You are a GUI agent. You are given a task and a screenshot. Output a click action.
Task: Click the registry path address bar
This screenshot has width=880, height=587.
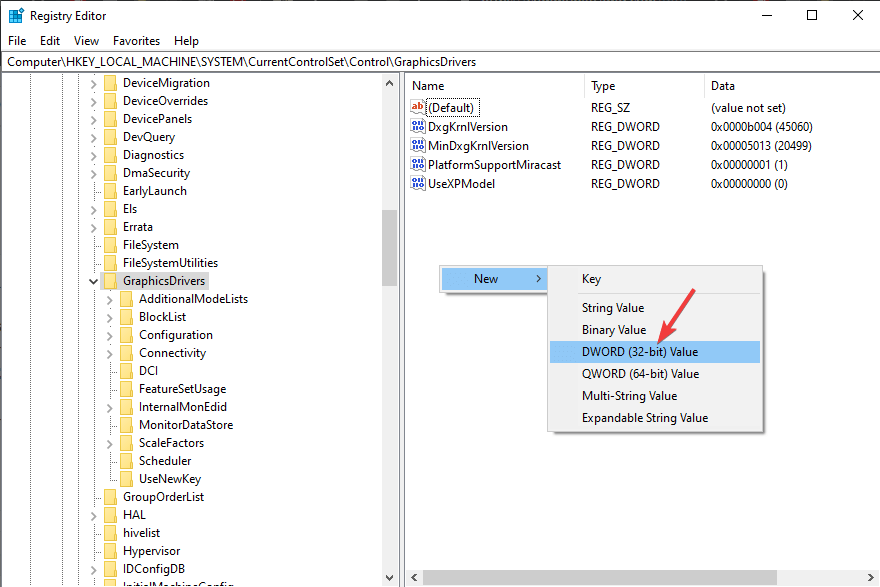(440, 62)
